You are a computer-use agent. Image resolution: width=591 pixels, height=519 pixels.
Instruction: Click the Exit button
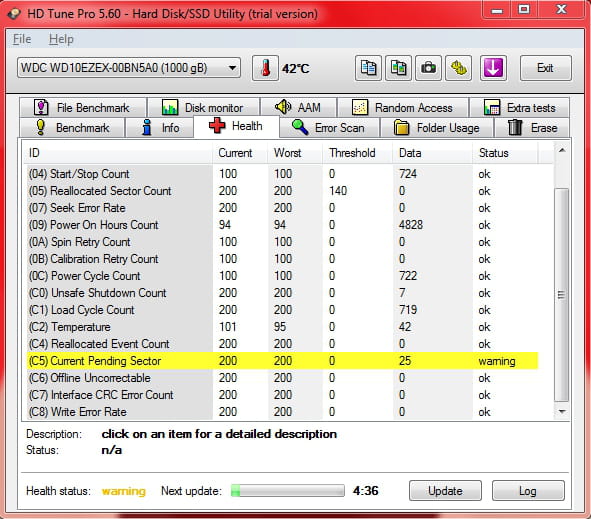[545, 68]
